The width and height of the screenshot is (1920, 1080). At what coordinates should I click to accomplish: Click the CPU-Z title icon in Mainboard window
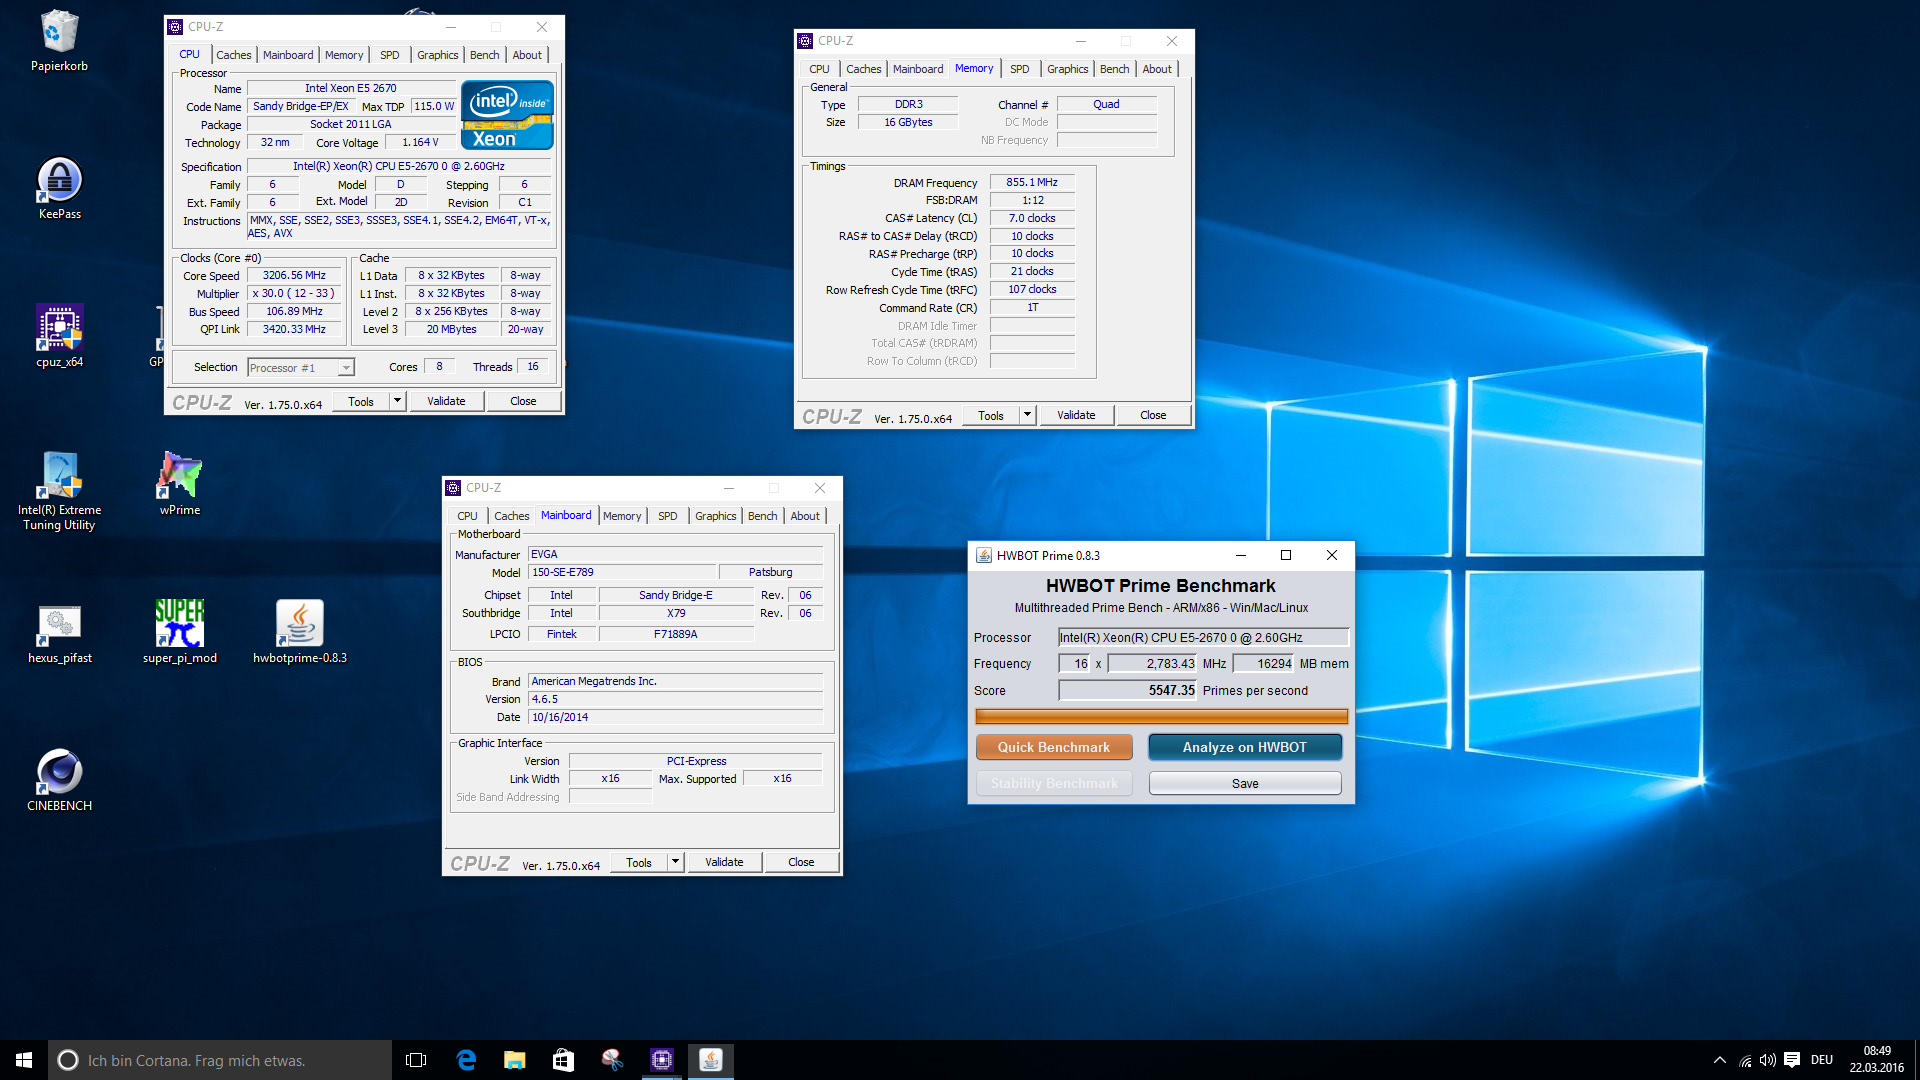tap(453, 488)
